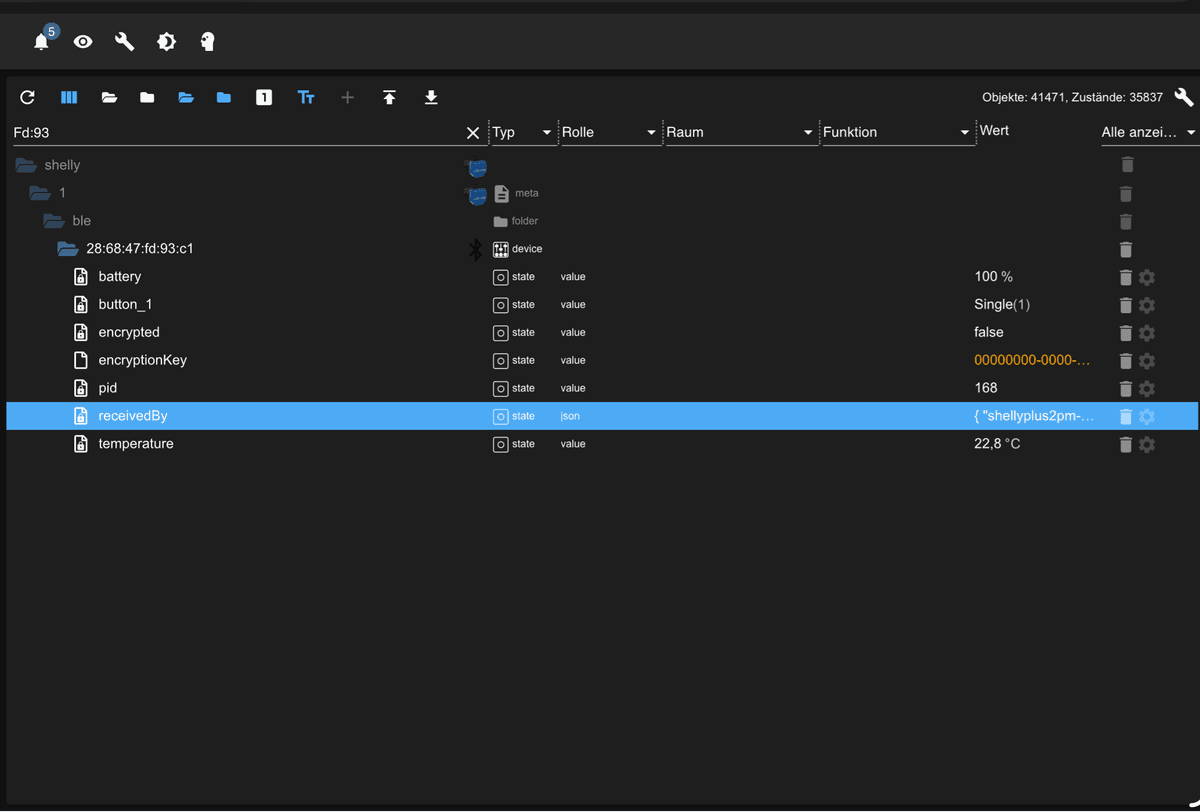
Task: Collapse the shelly folder
Action: point(26,165)
